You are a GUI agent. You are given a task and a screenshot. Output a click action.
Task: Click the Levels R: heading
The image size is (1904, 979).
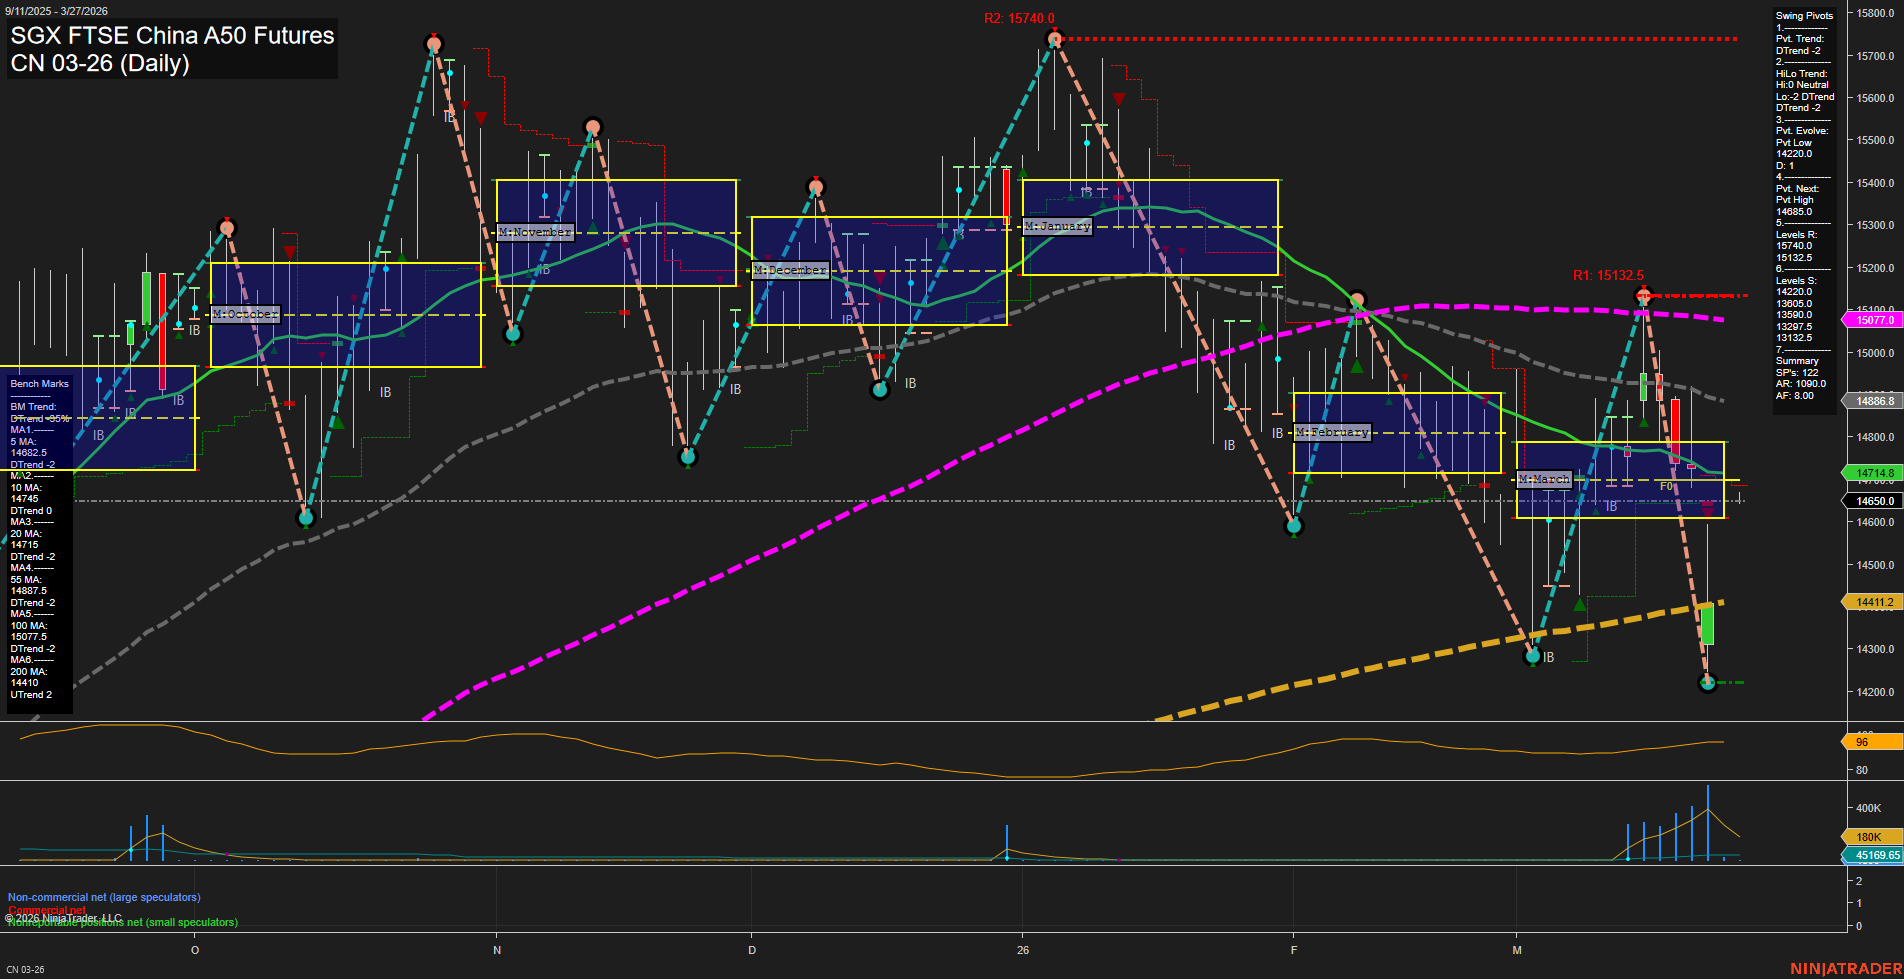(1796, 235)
